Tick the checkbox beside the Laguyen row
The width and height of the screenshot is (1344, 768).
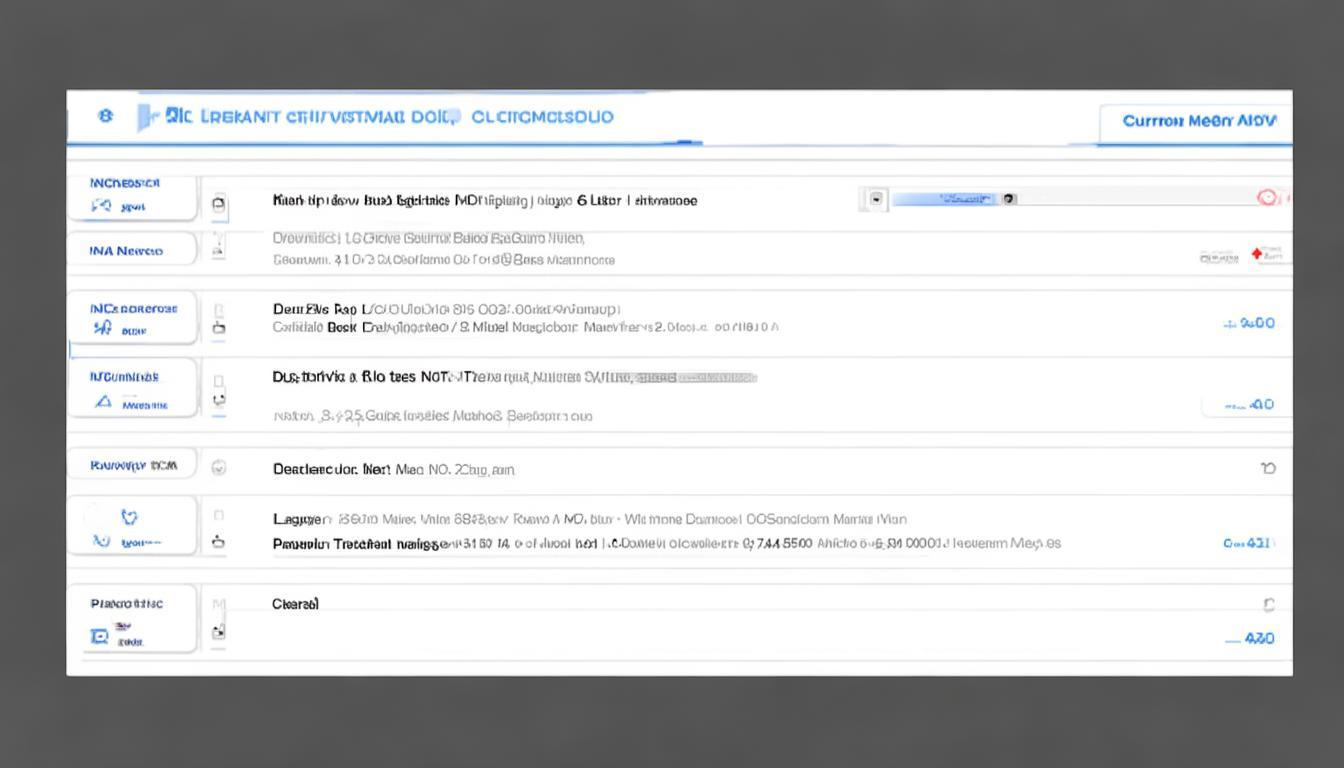219,516
